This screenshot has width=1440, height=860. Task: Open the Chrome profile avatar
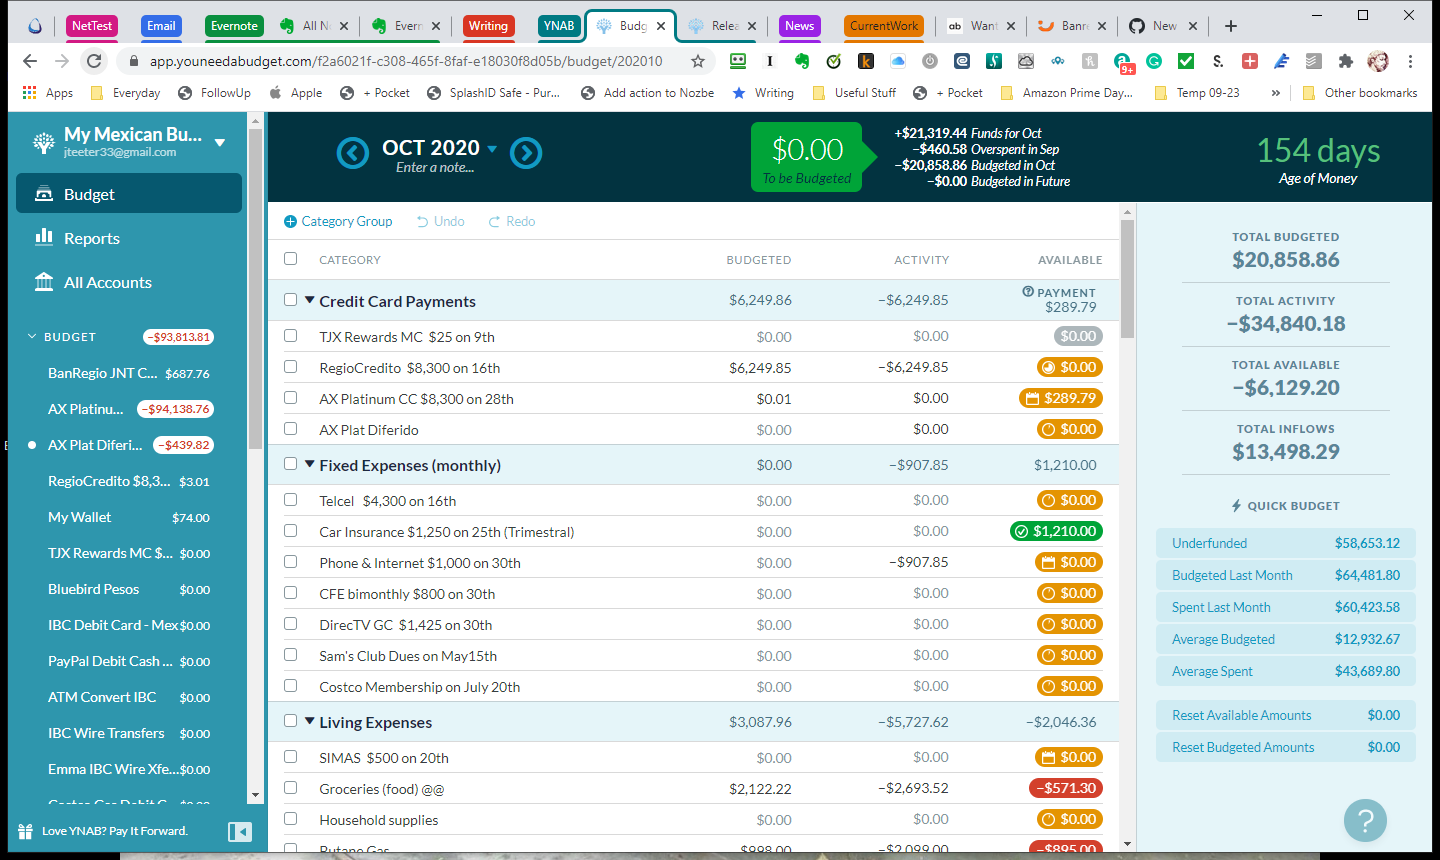pos(1378,61)
